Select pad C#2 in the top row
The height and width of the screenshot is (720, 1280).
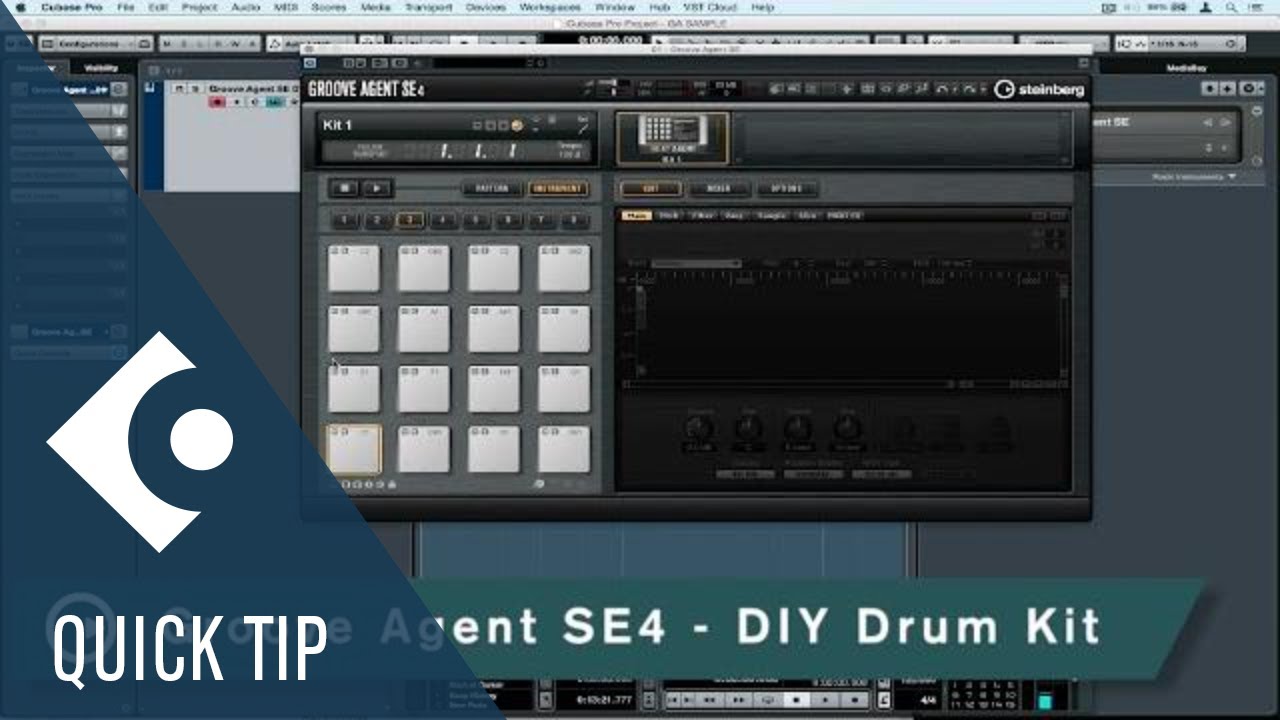point(424,268)
